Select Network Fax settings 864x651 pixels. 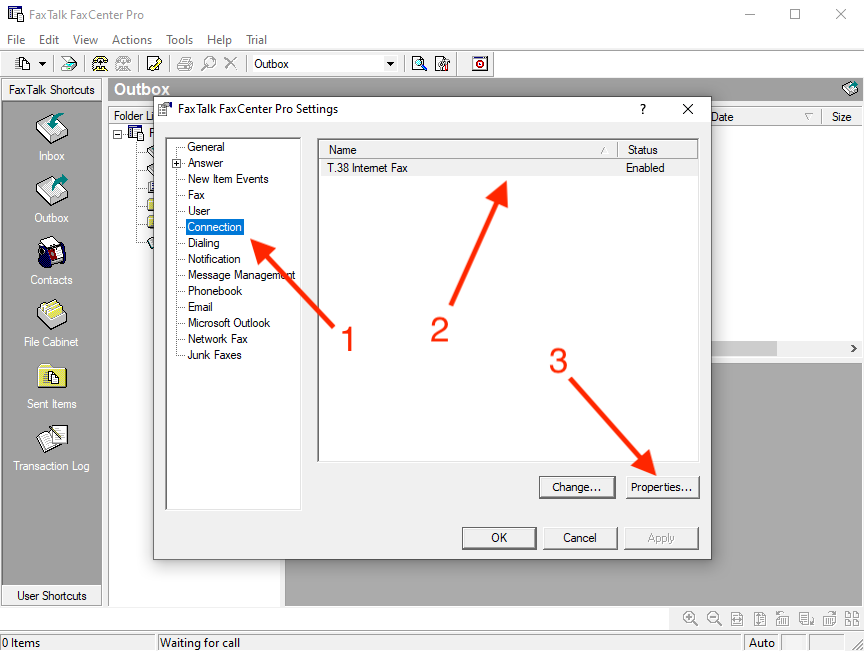coord(218,339)
